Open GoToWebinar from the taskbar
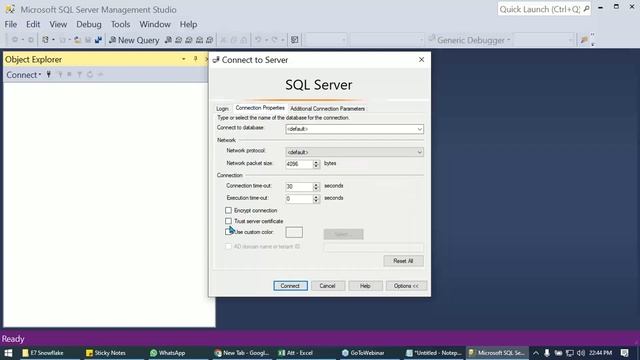The image size is (640, 360). [363, 353]
